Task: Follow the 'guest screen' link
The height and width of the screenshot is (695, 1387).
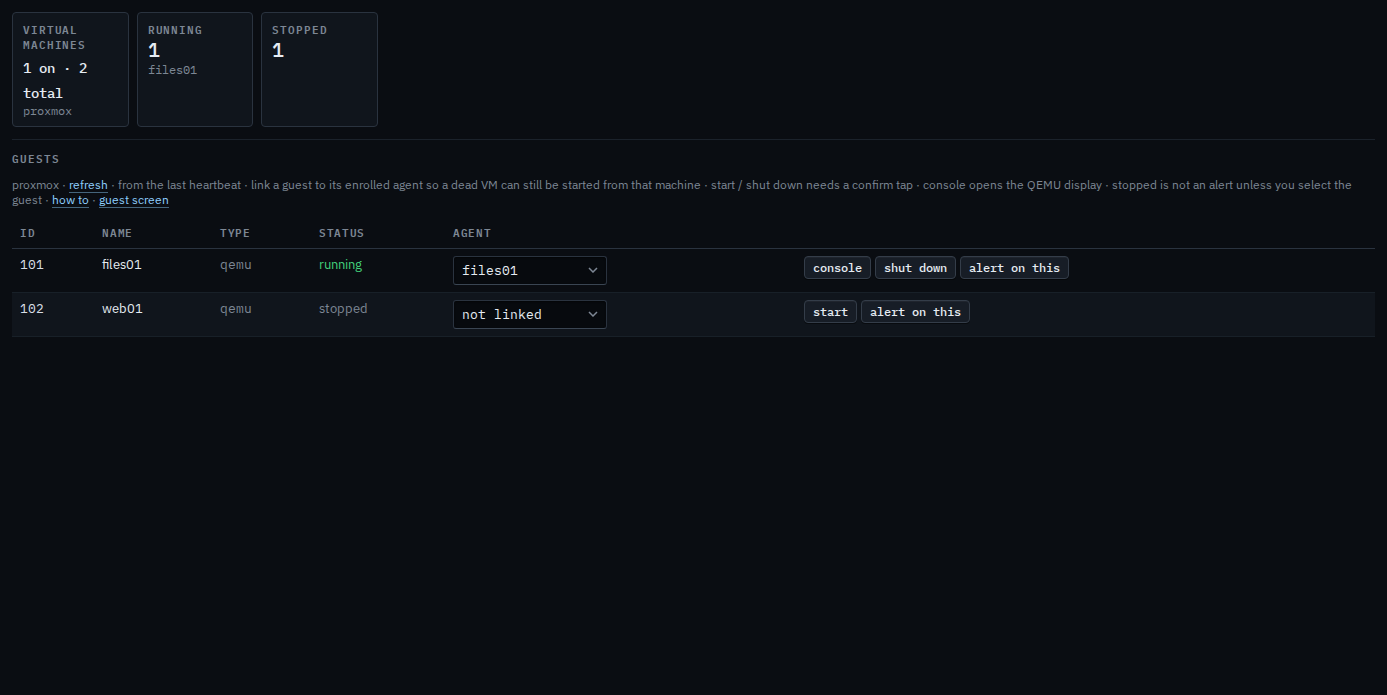Action: pyautogui.click(x=134, y=200)
